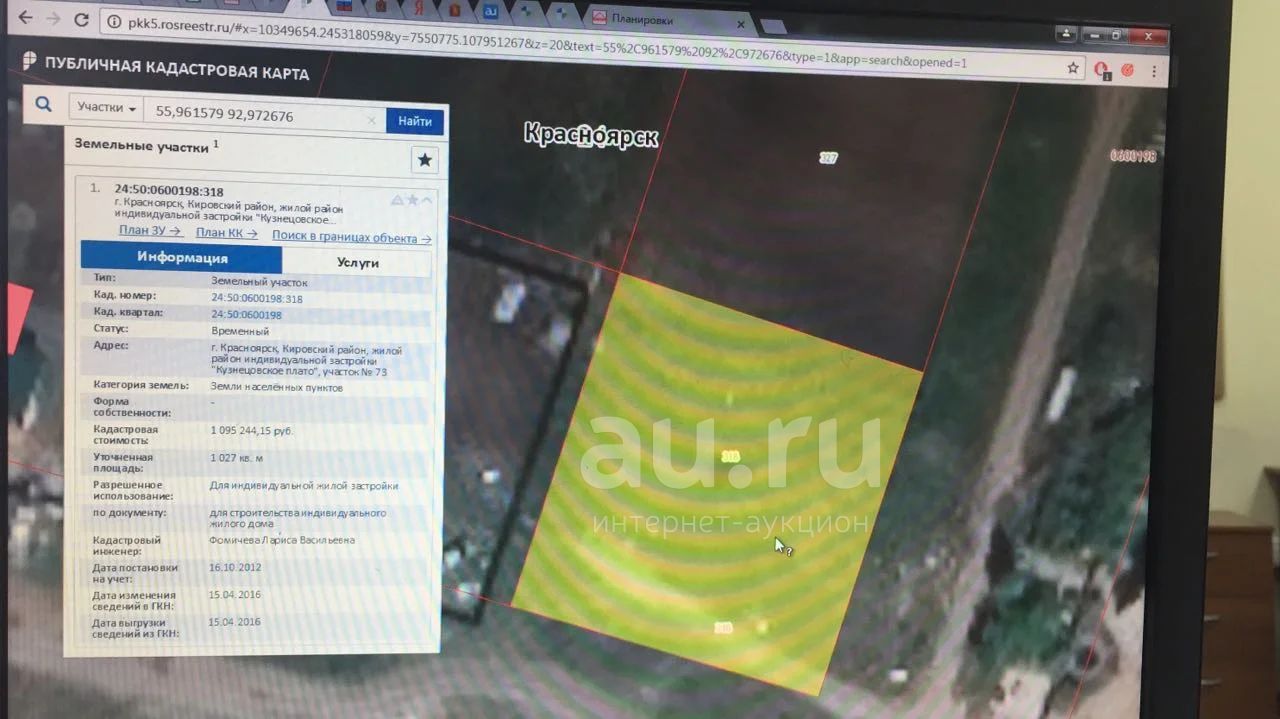This screenshot has height=719, width=1280.
Task: Click the Rosreestr logo in the header
Action: point(30,60)
